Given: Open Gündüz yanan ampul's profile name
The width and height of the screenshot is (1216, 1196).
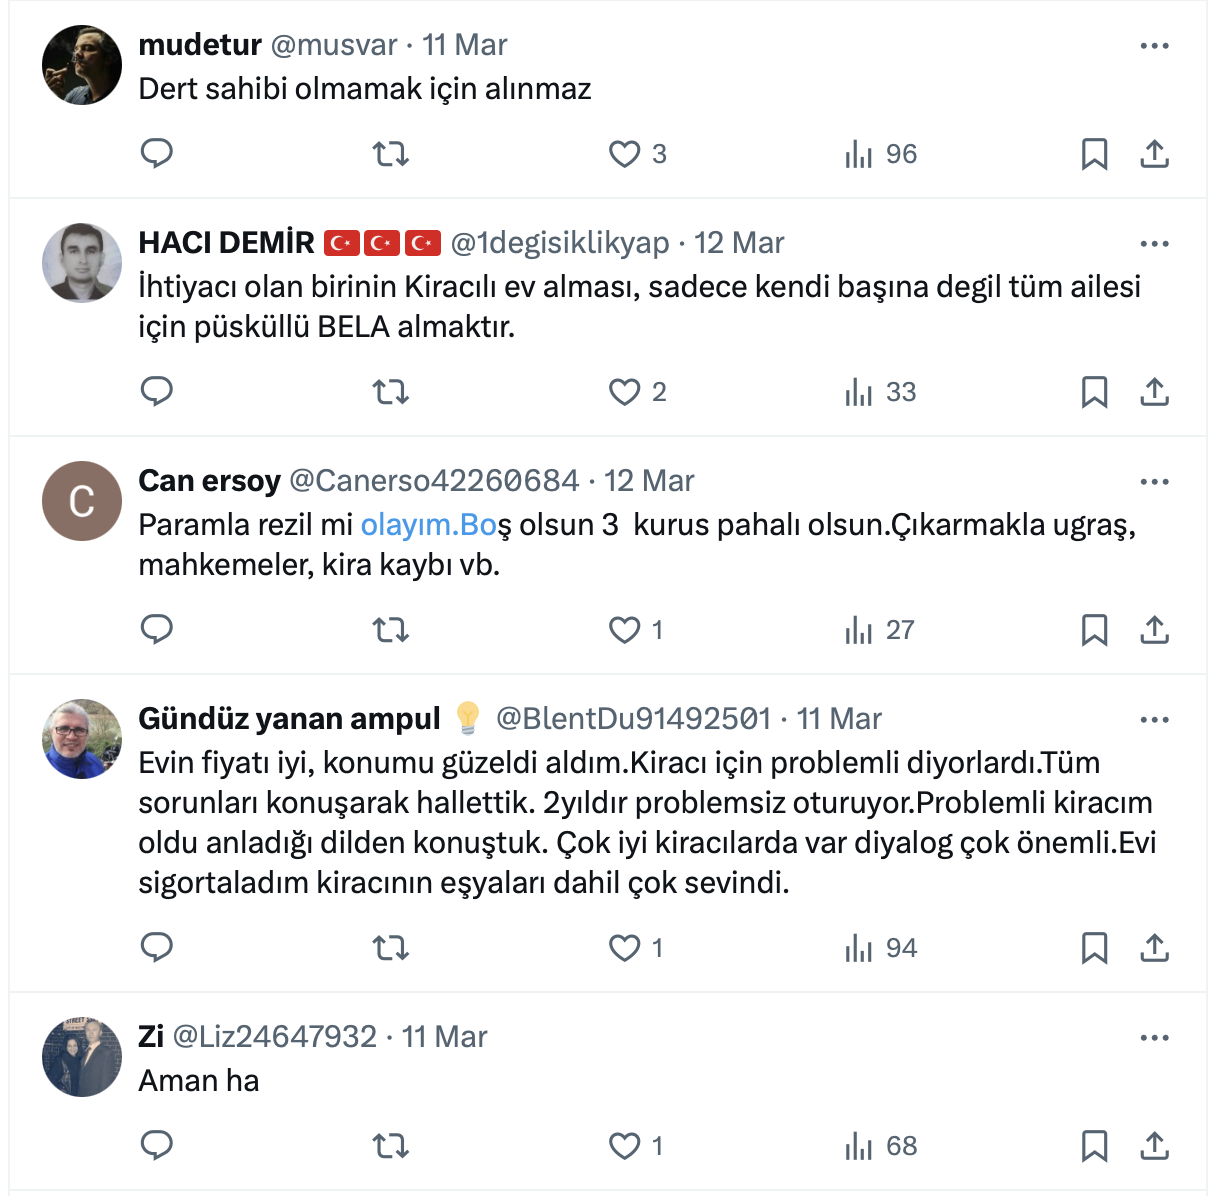Looking at the screenshot, I should click(x=289, y=719).
